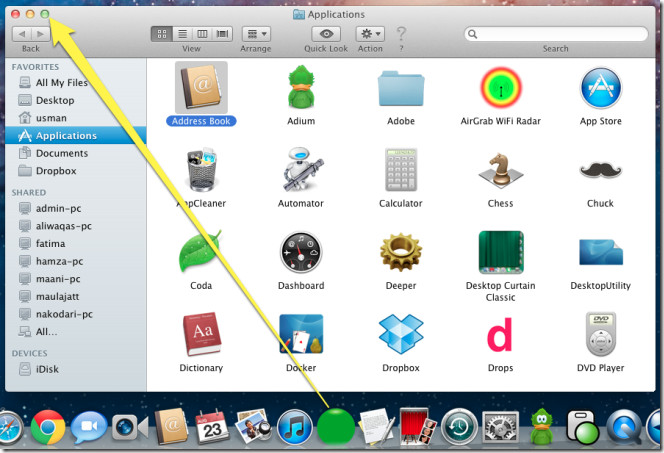This screenshot has width=664, height=453.
Task: Click the Finder search field
Action: pyautogui.click(x=556, y=34)
